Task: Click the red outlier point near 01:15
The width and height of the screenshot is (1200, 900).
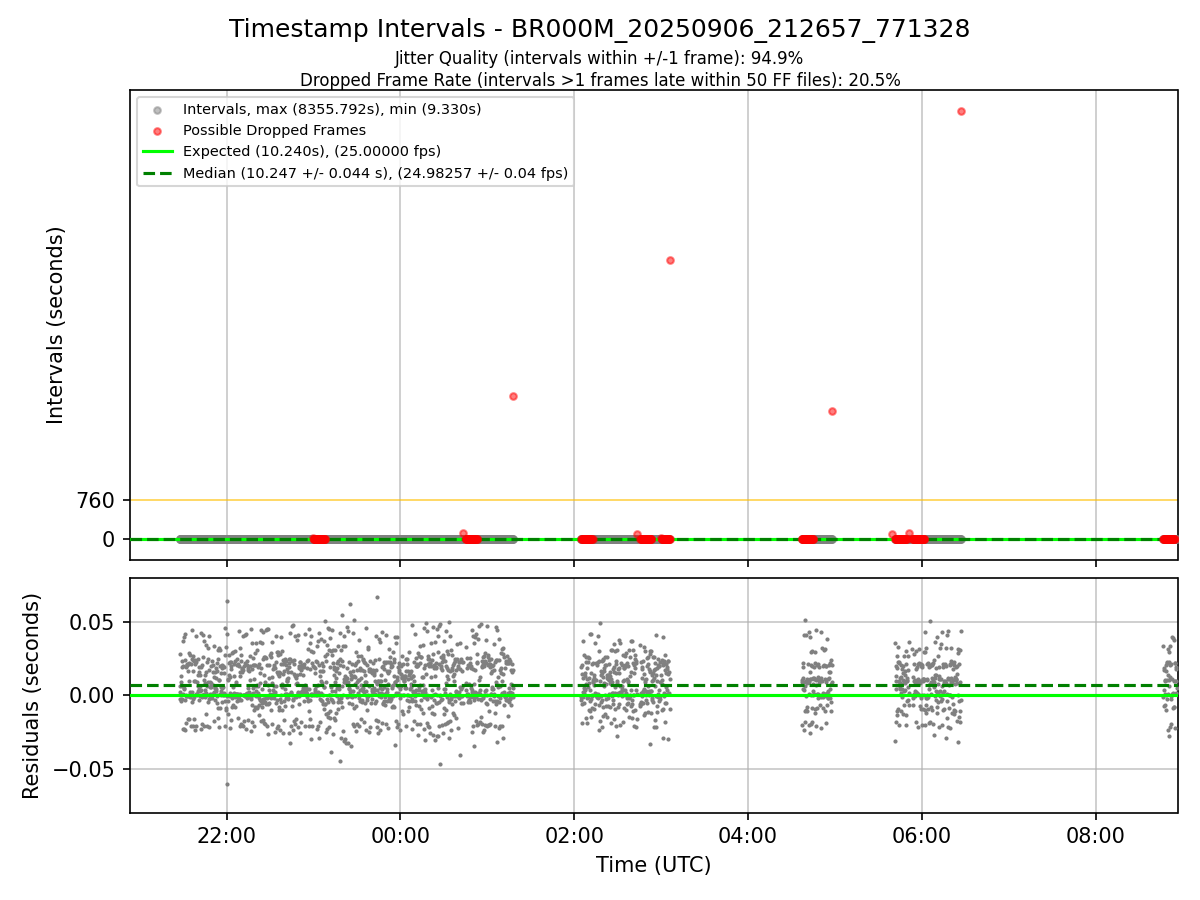Action: (x=513, y=396)
